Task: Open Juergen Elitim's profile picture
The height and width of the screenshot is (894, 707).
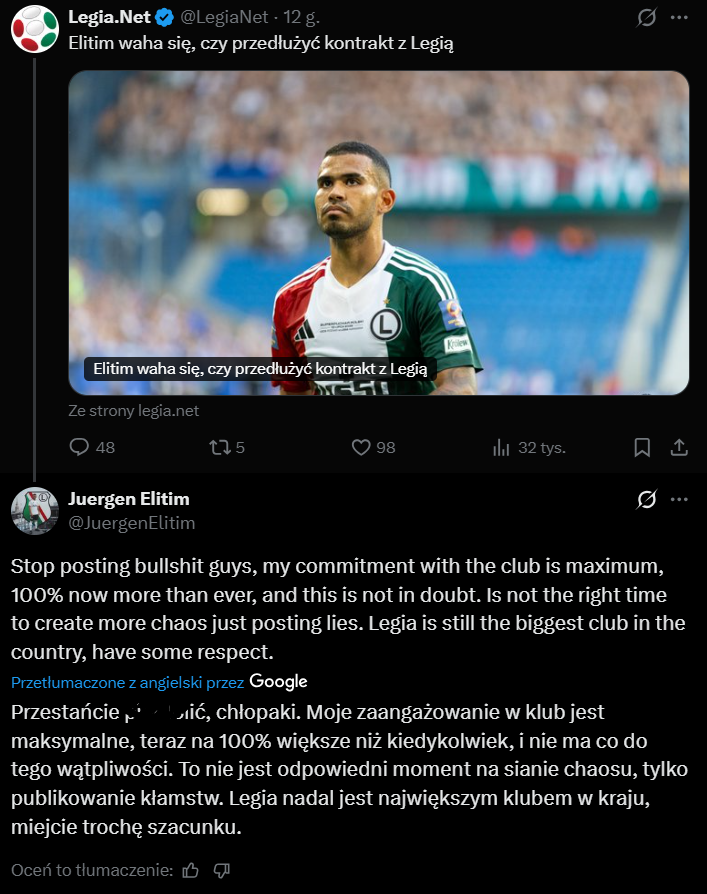Action: pyautogui.click(x=34, y=510)
